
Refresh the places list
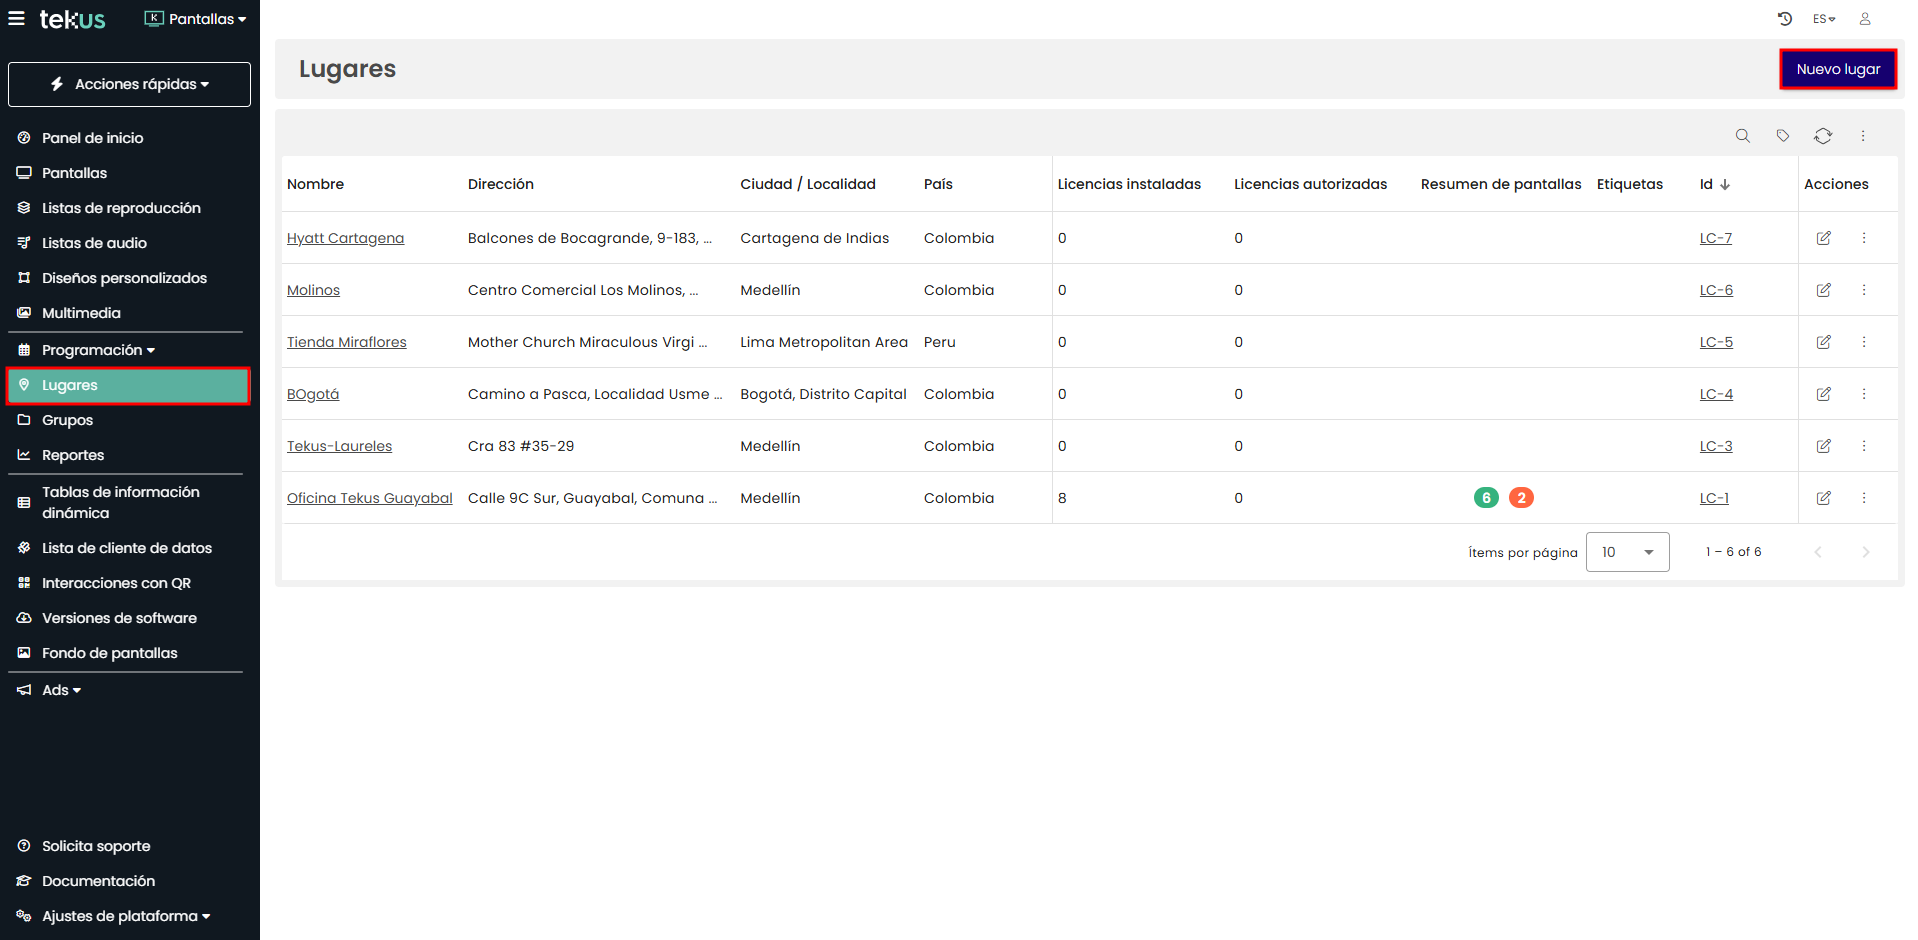pos(1823,136)
